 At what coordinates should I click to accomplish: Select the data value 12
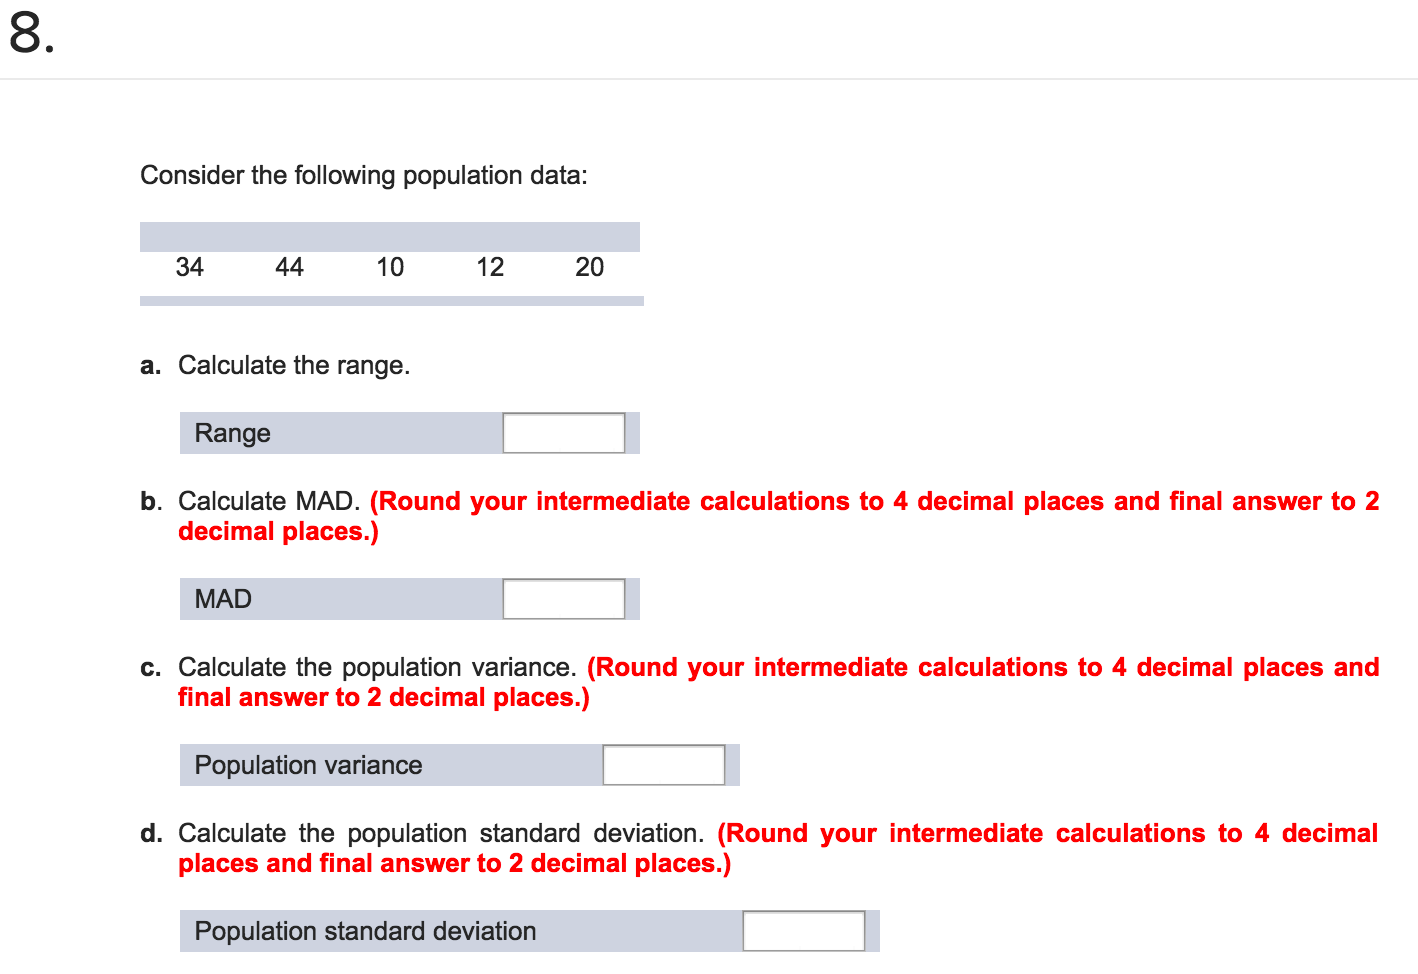click(490, 267)
